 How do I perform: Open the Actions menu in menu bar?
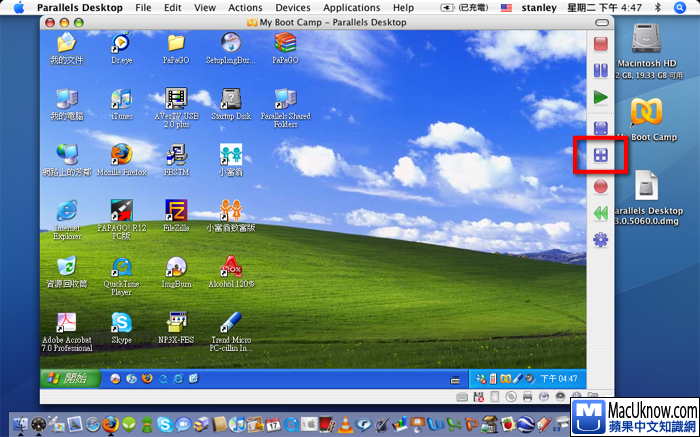pos(245,7)
